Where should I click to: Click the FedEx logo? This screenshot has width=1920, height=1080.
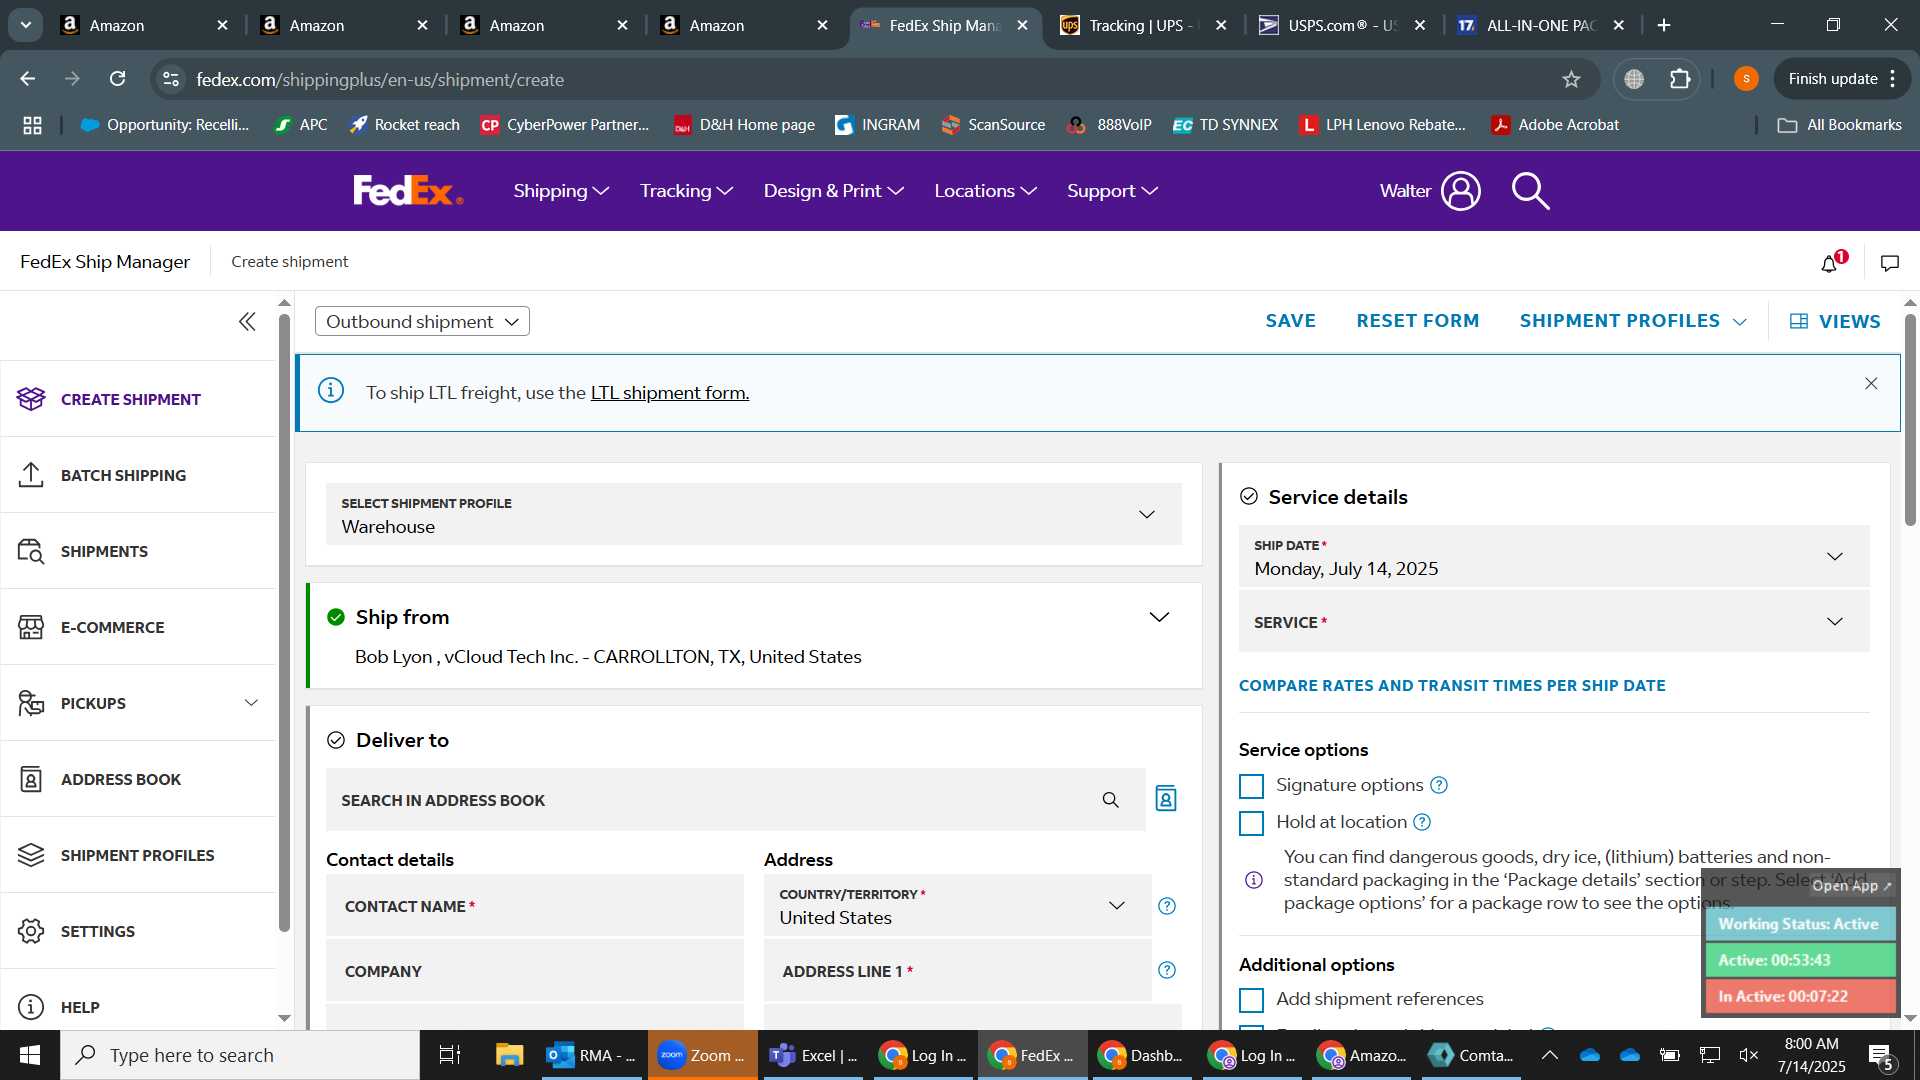[408, 190]
